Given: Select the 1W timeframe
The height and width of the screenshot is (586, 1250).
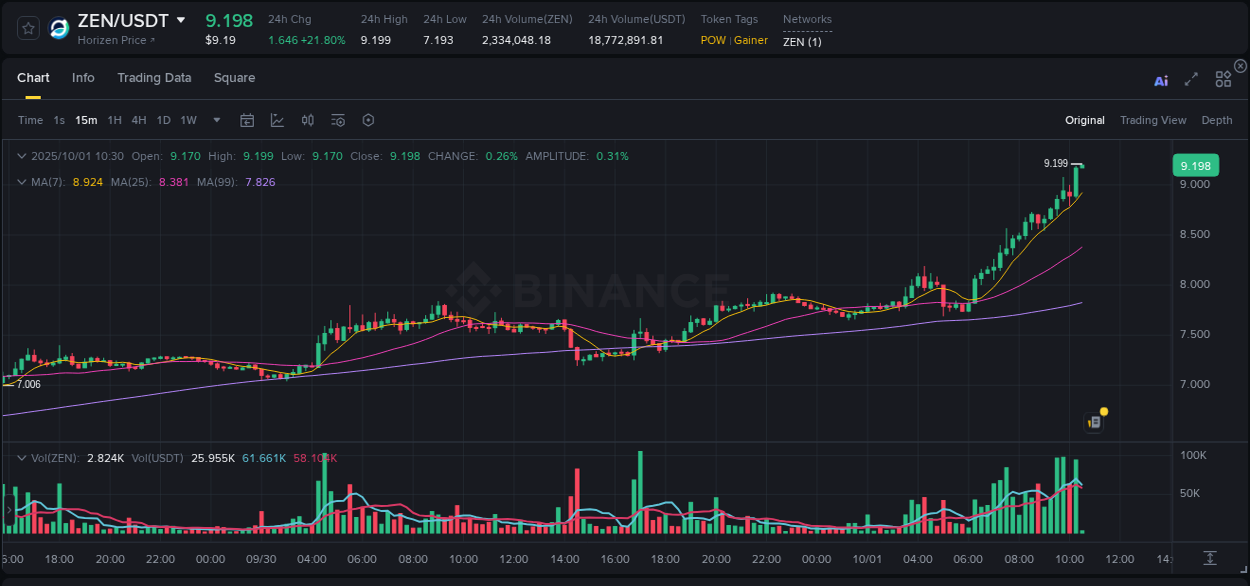Looking at the screenshot, I should tap(188, 120).
